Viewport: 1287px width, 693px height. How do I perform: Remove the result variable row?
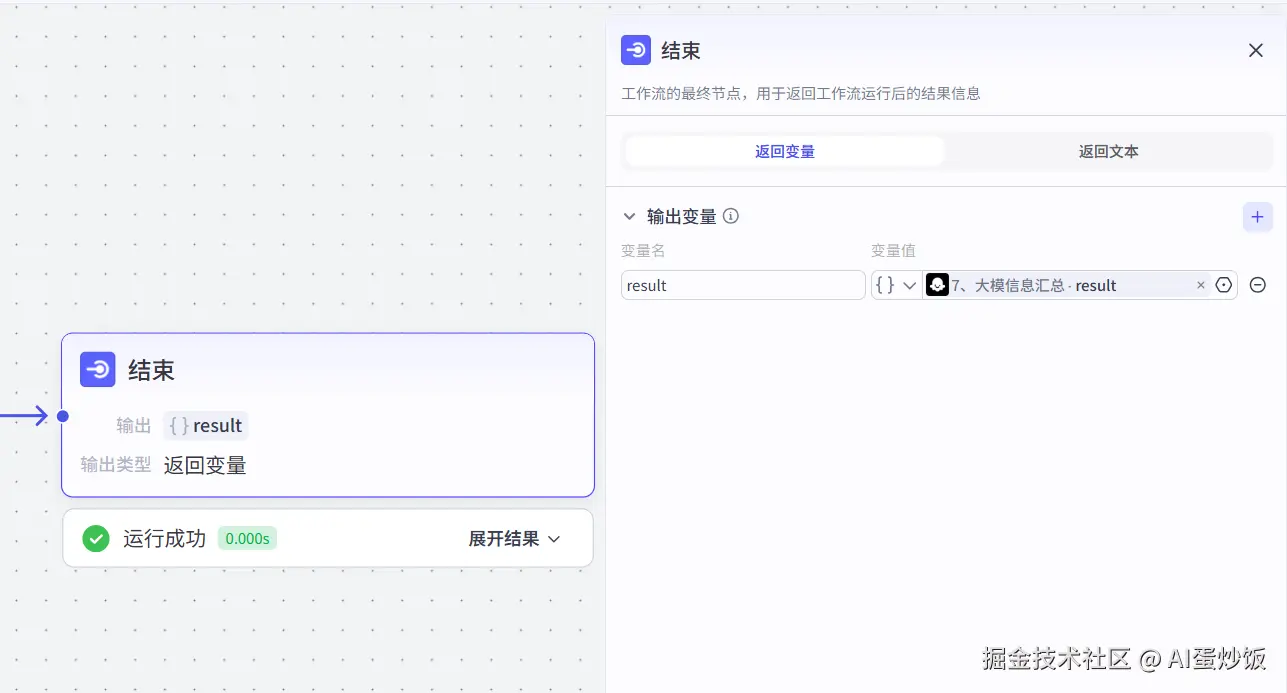coord(1258,285)
